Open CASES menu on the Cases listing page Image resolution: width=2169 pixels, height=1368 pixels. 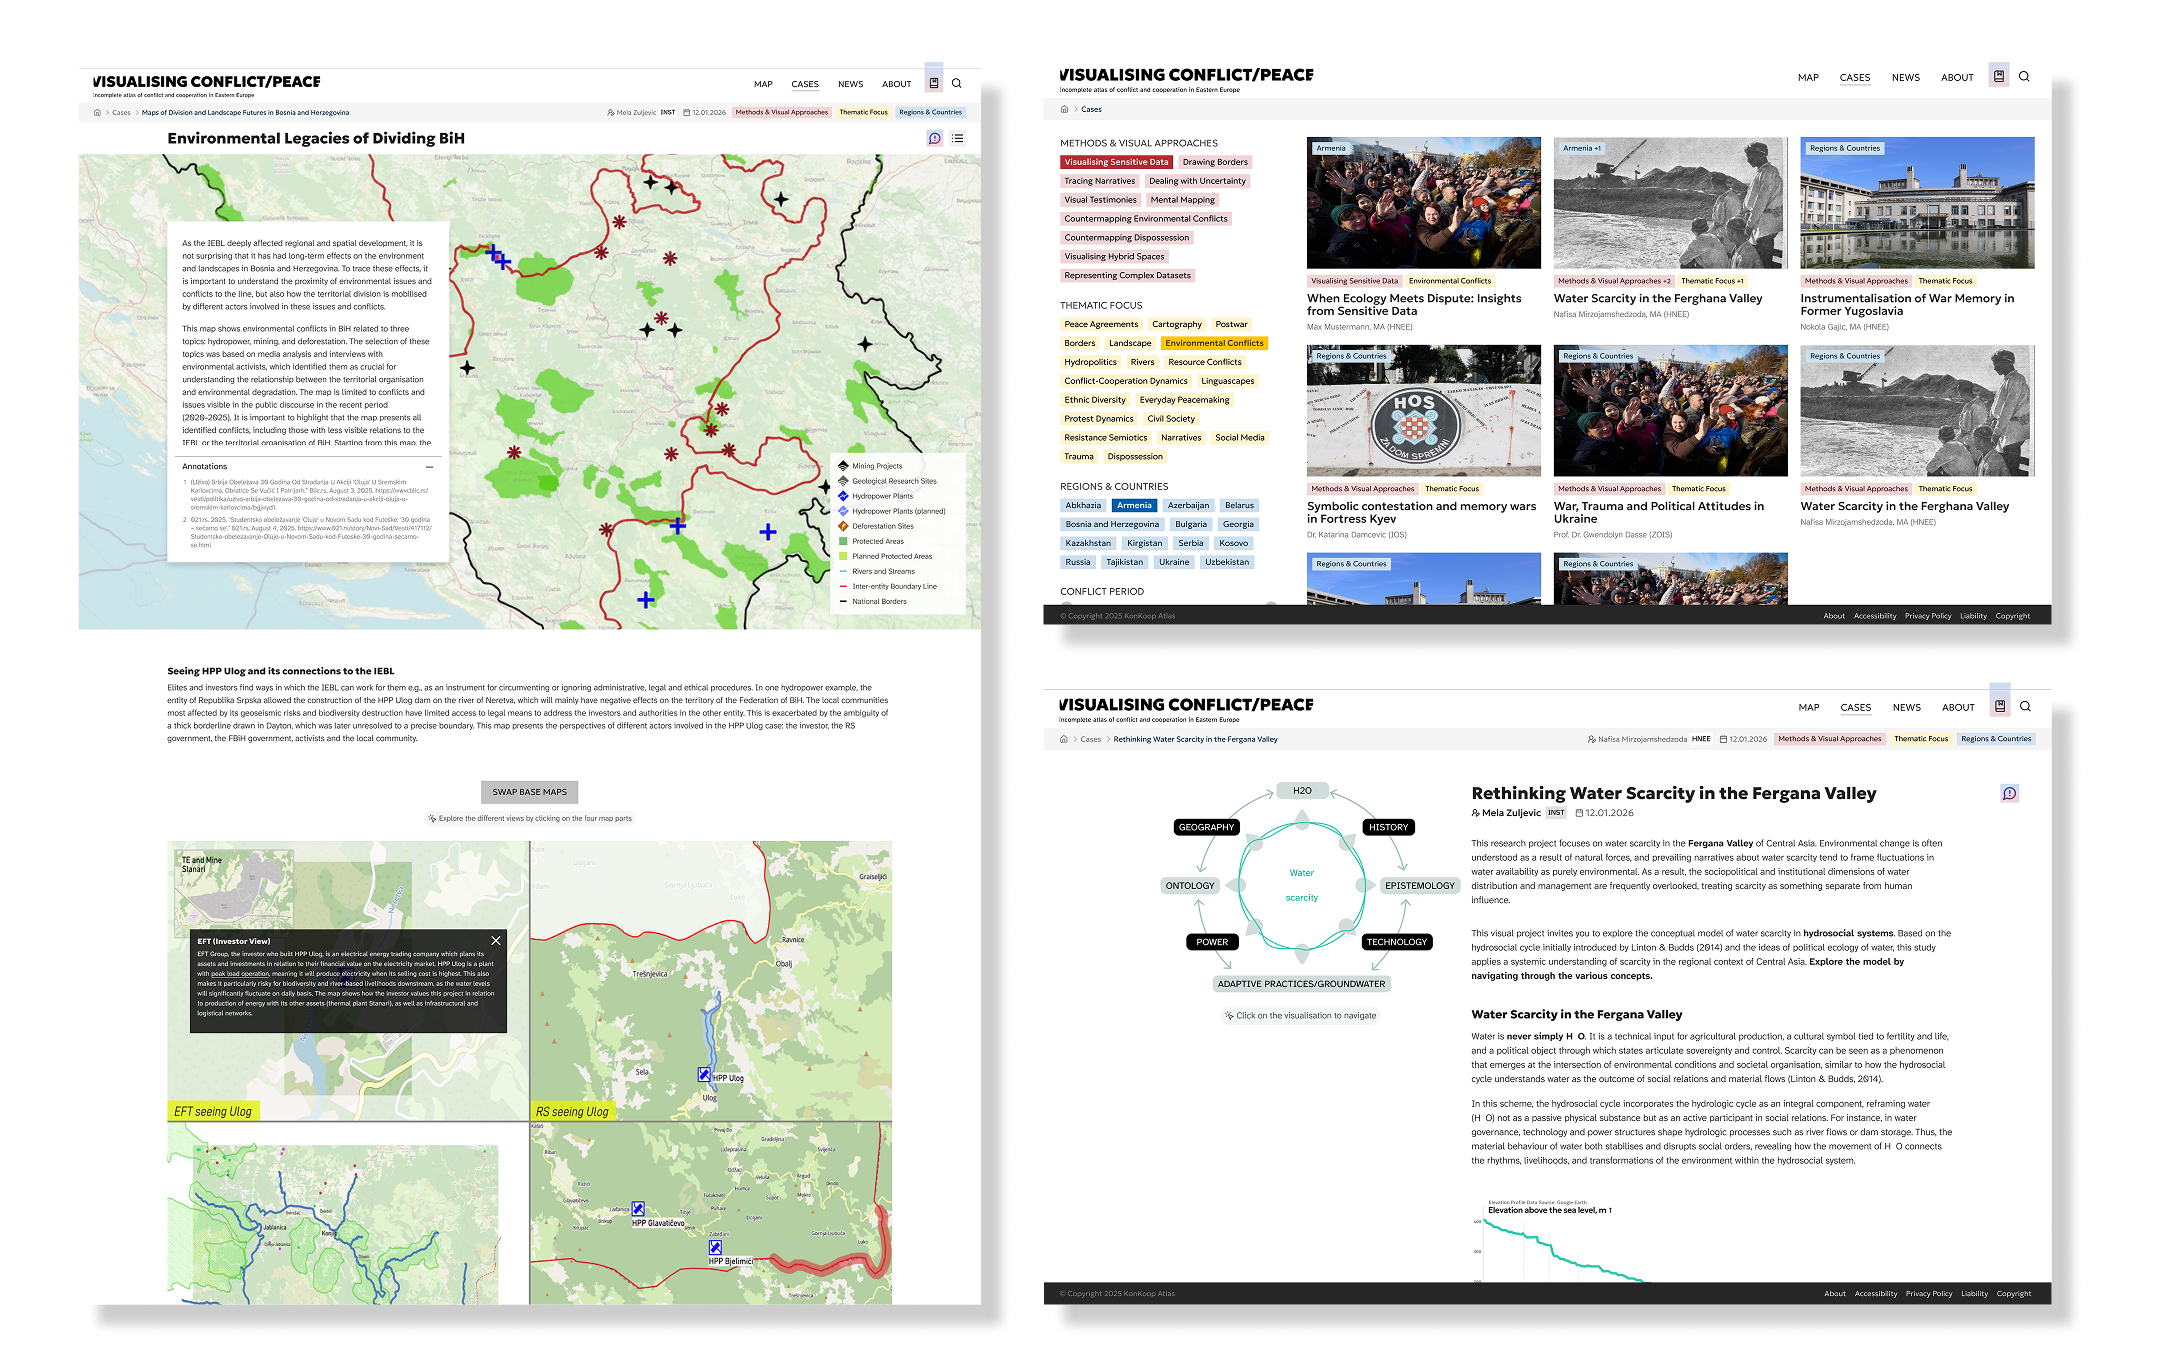(x=1855, y=77)
